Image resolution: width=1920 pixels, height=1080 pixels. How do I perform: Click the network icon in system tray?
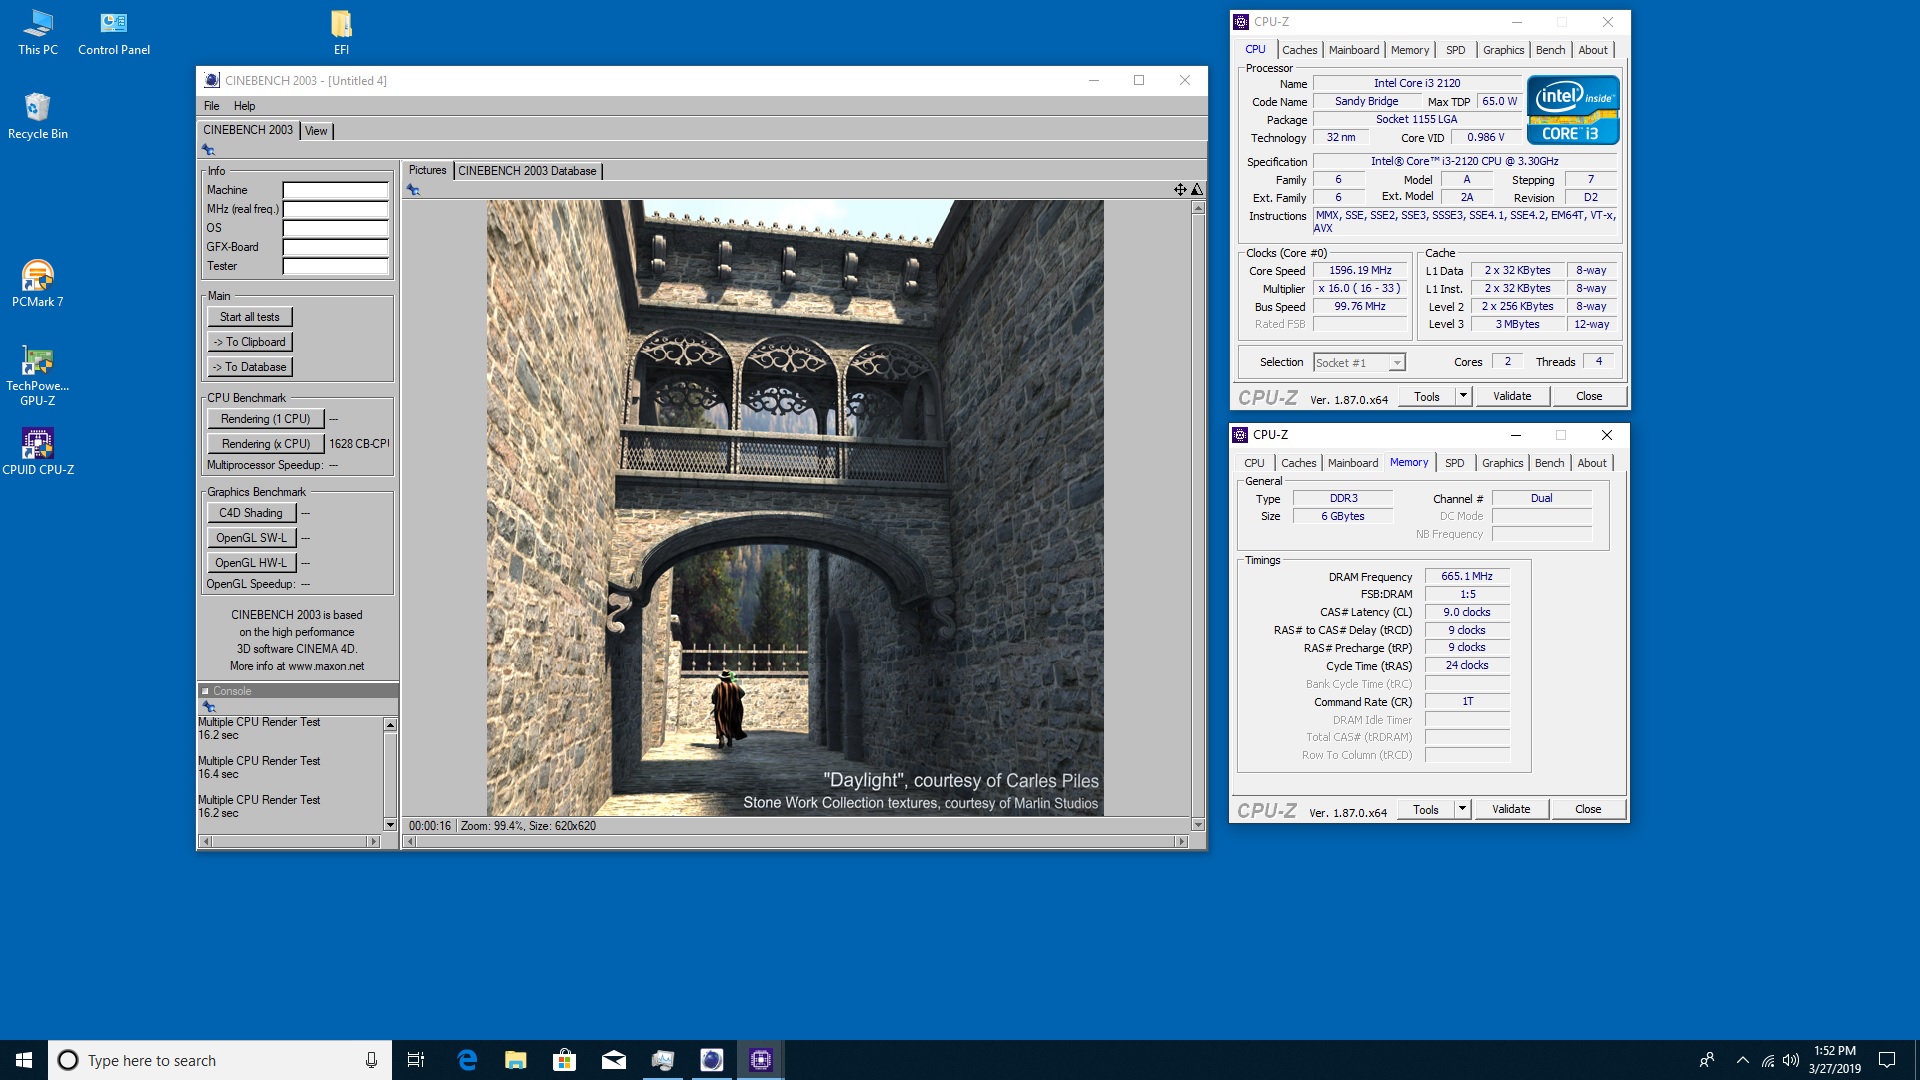[x=1767, y=1060]
